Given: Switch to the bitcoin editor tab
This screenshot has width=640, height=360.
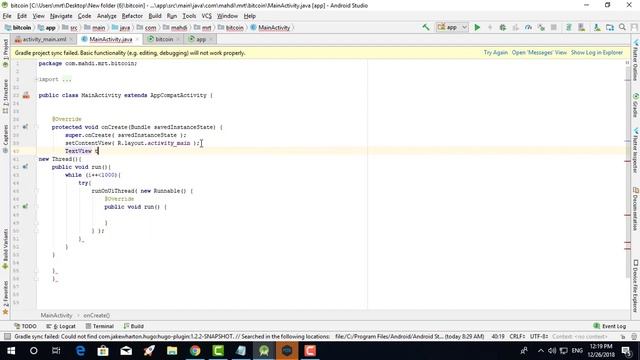Looking at the screenshot, I should click(164, 39).
